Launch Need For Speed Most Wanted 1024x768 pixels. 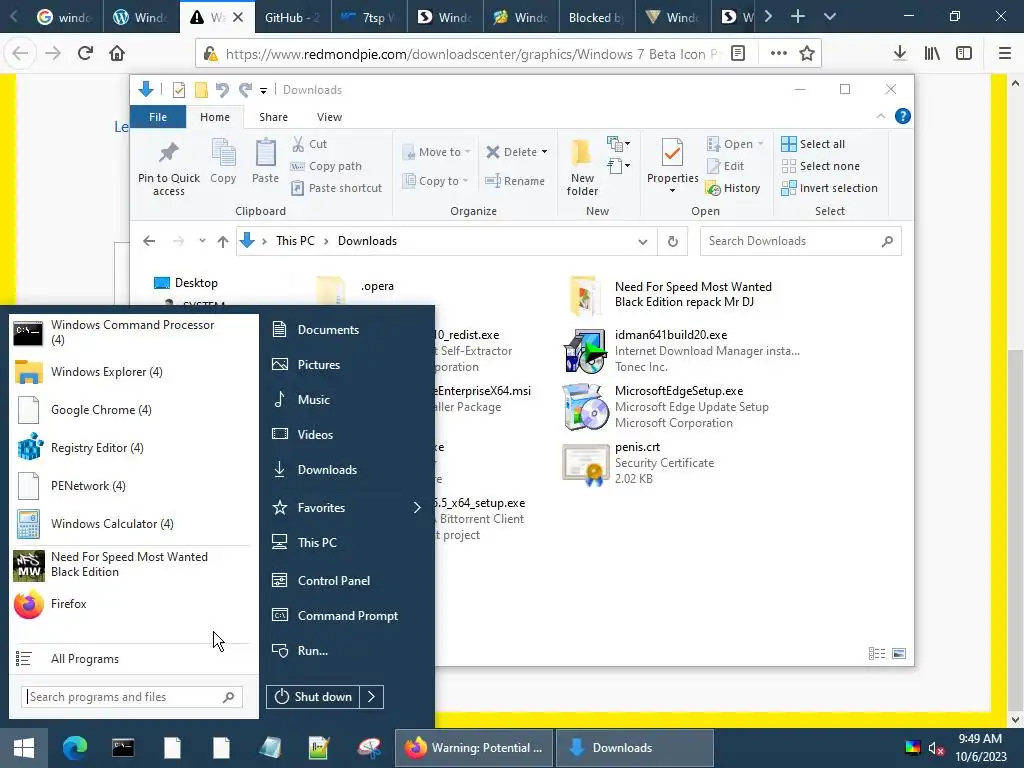click(x=131, y=564)
